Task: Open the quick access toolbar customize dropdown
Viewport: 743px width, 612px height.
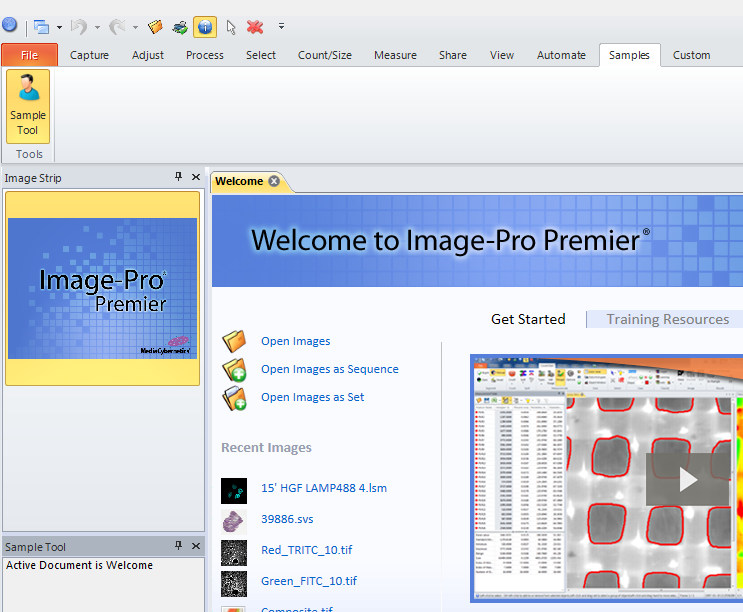Action: tap(281, 26)
